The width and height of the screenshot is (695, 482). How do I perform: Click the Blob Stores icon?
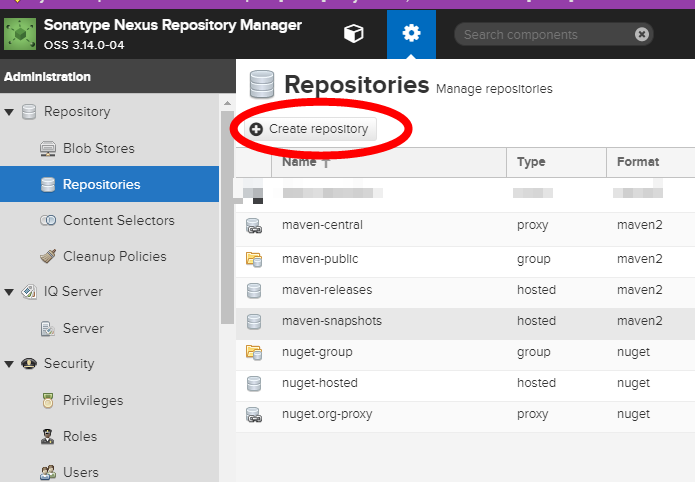[x=48, y=149]
